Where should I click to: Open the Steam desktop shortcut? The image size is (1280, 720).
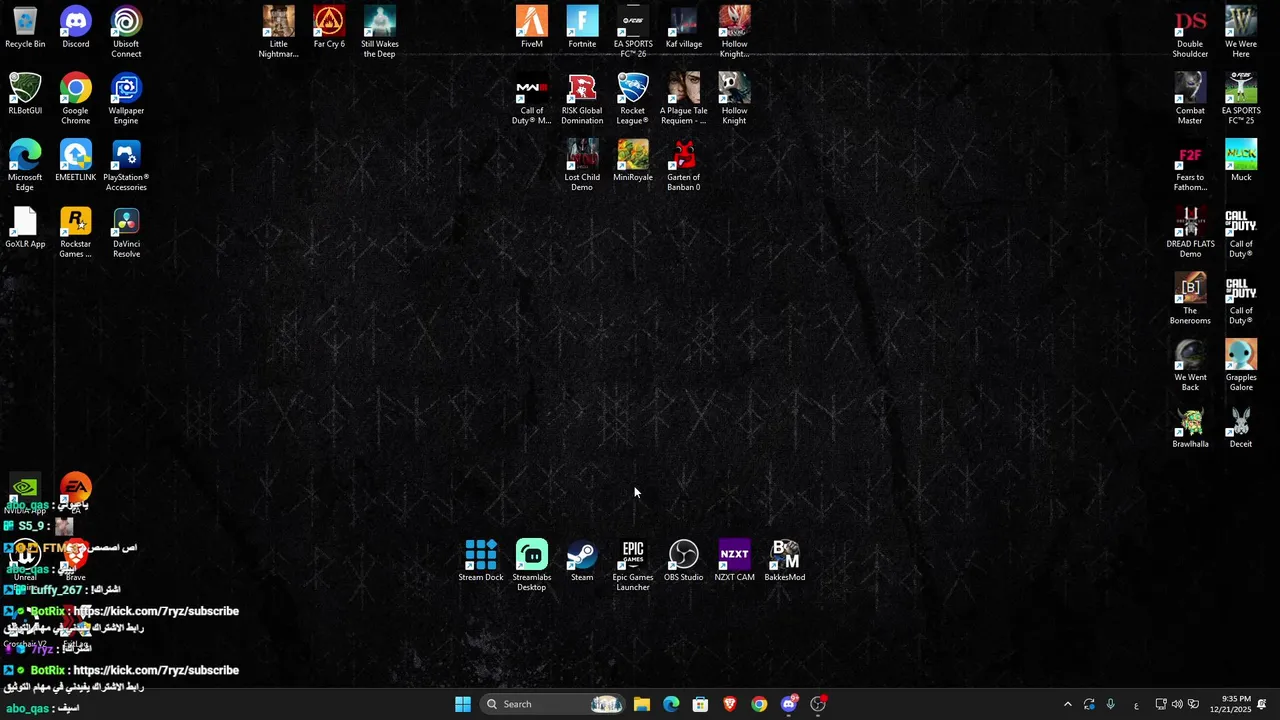pyautogui.click(x=582, y=561)
